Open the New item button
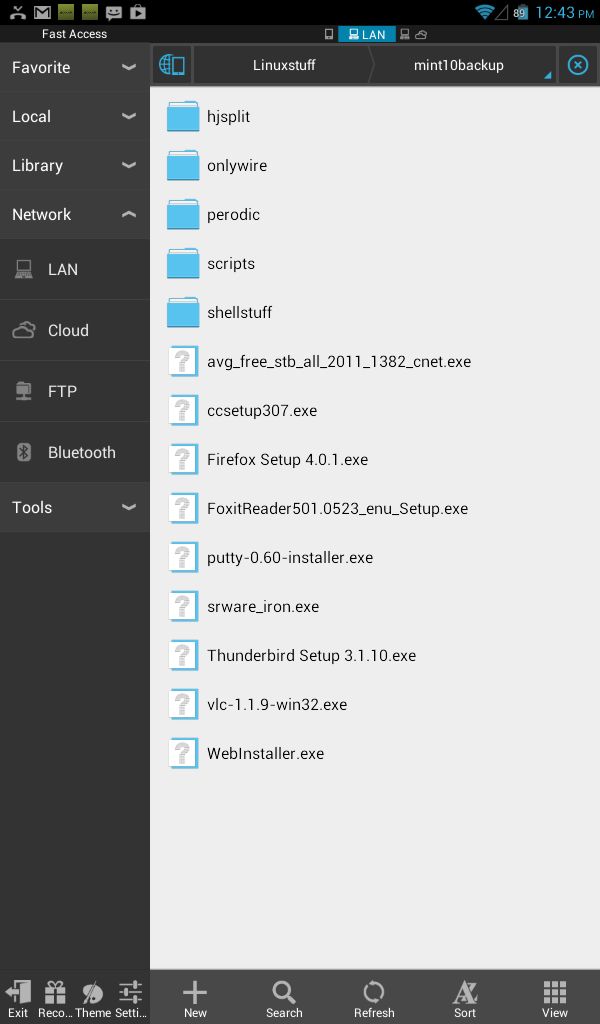This screenshot has width=600, height=1024. click(195, 999)
